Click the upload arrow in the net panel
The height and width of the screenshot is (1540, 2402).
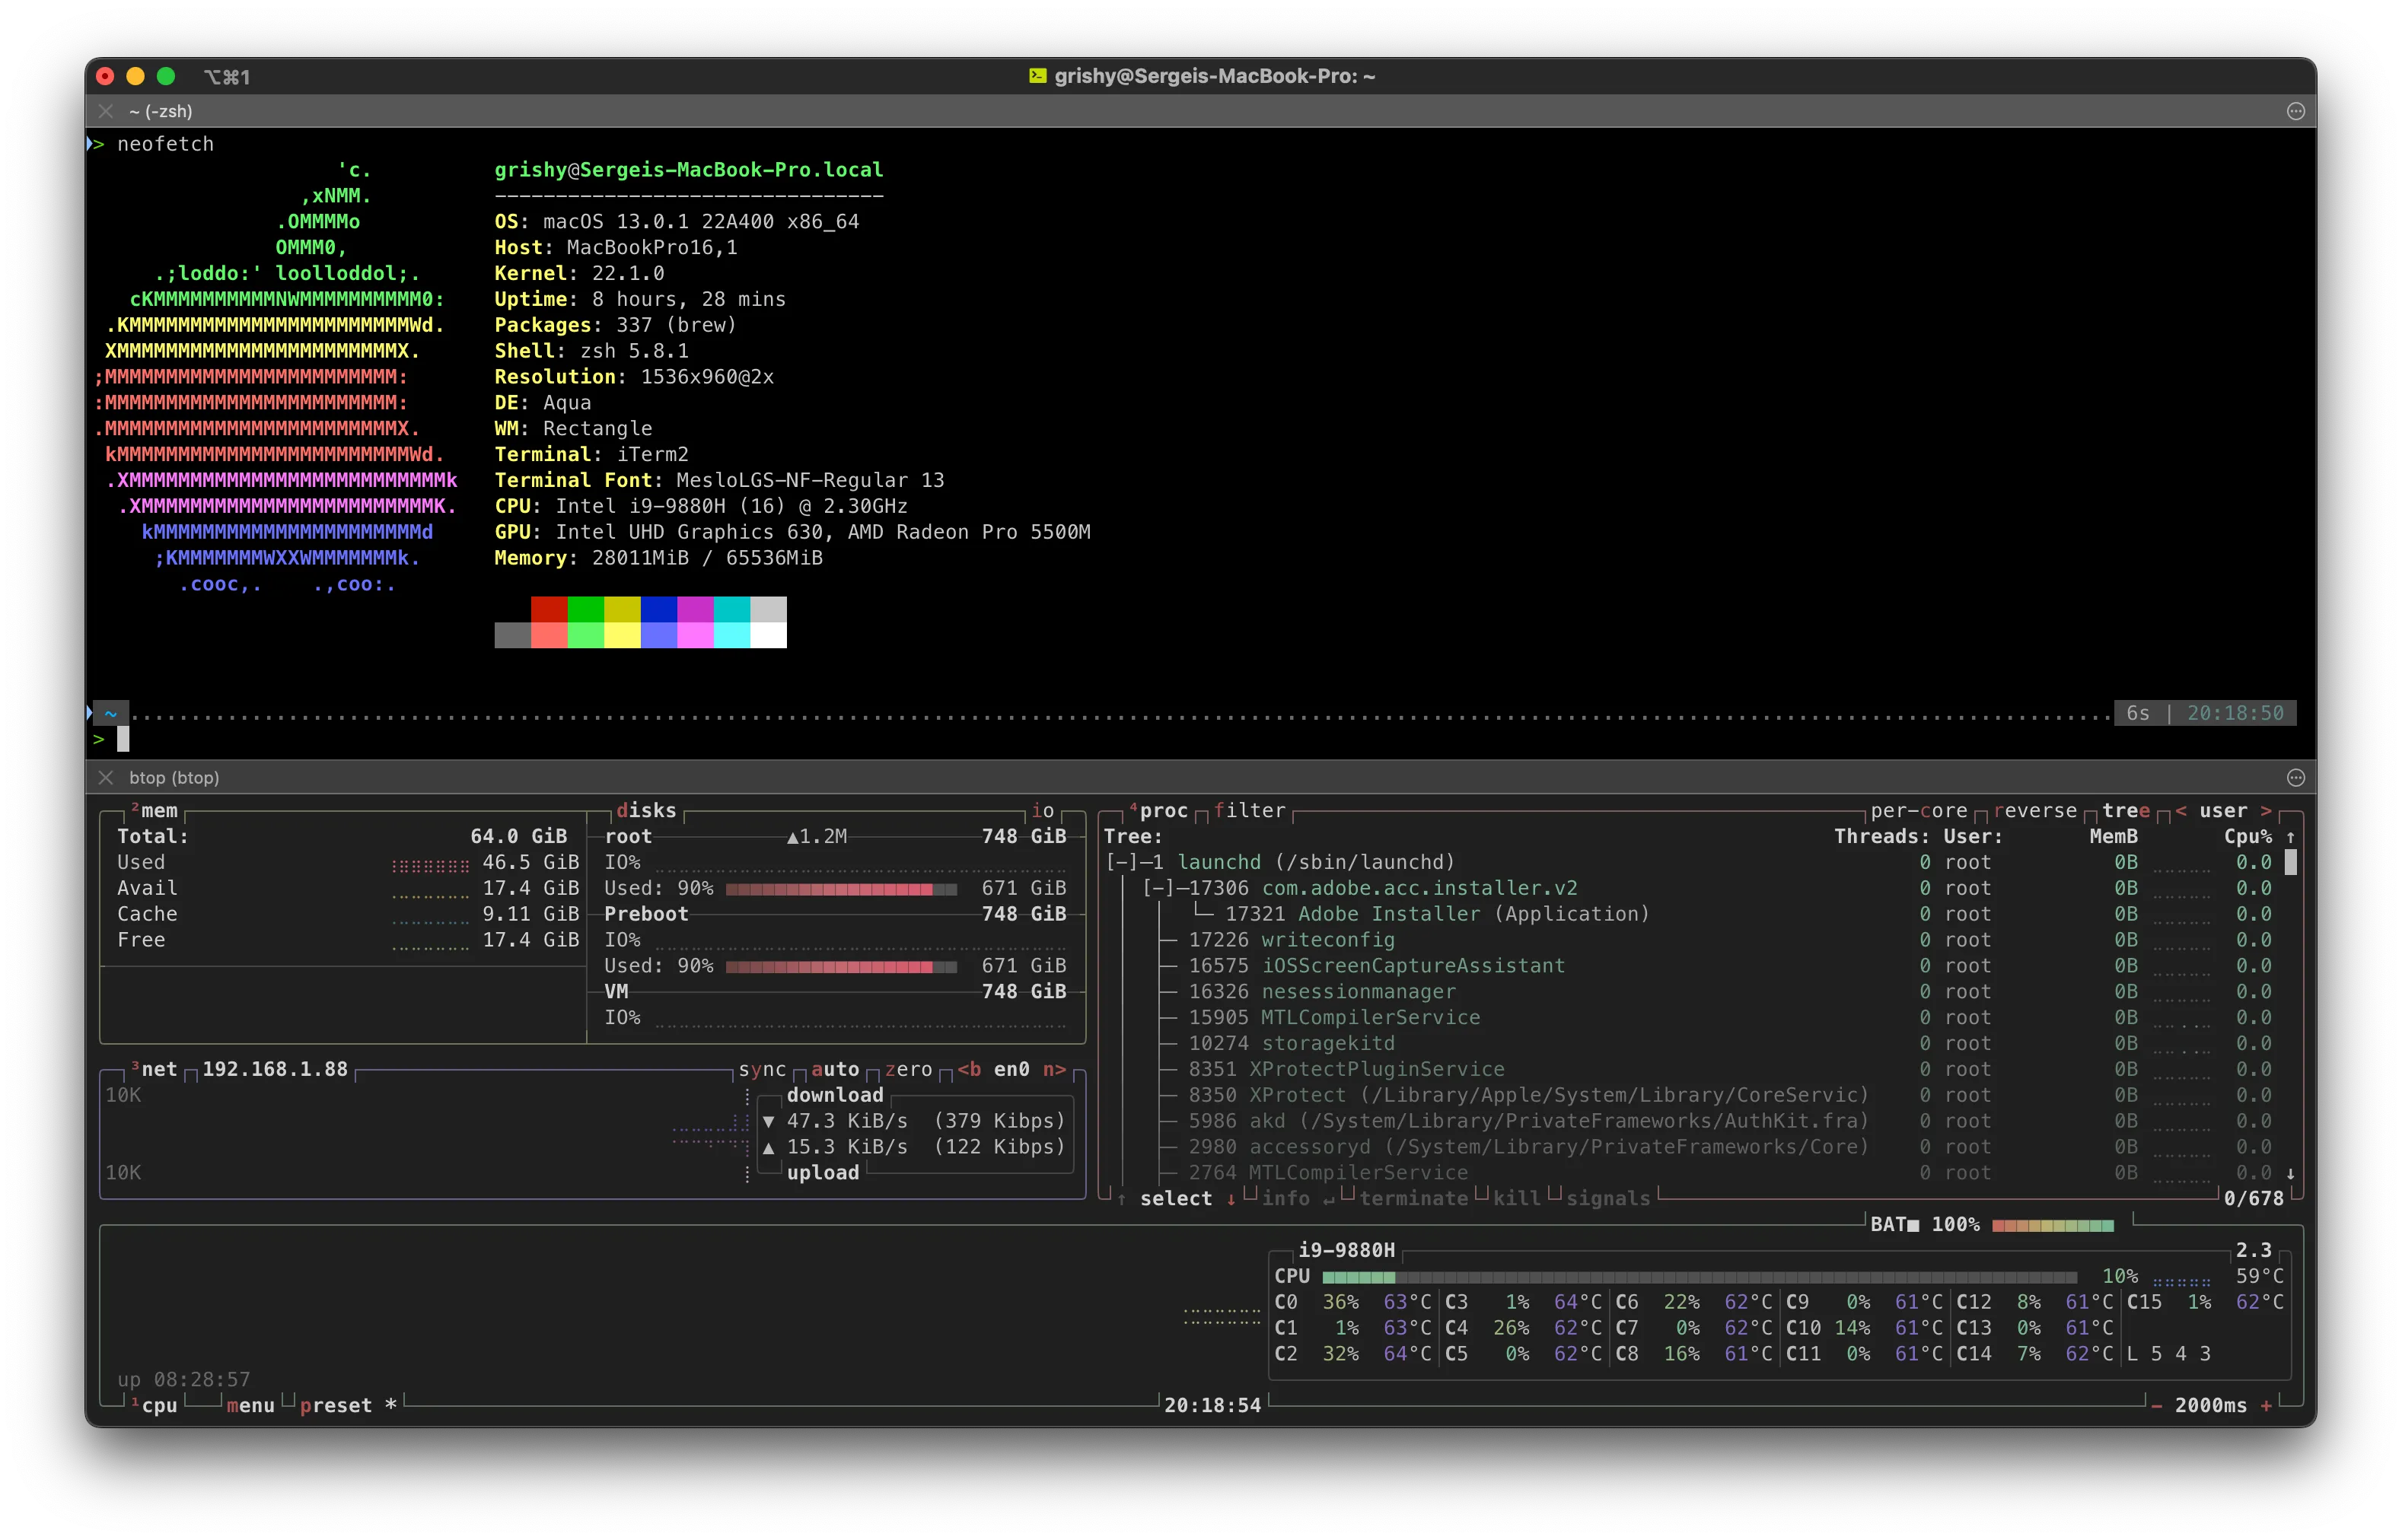(769, 1147)
